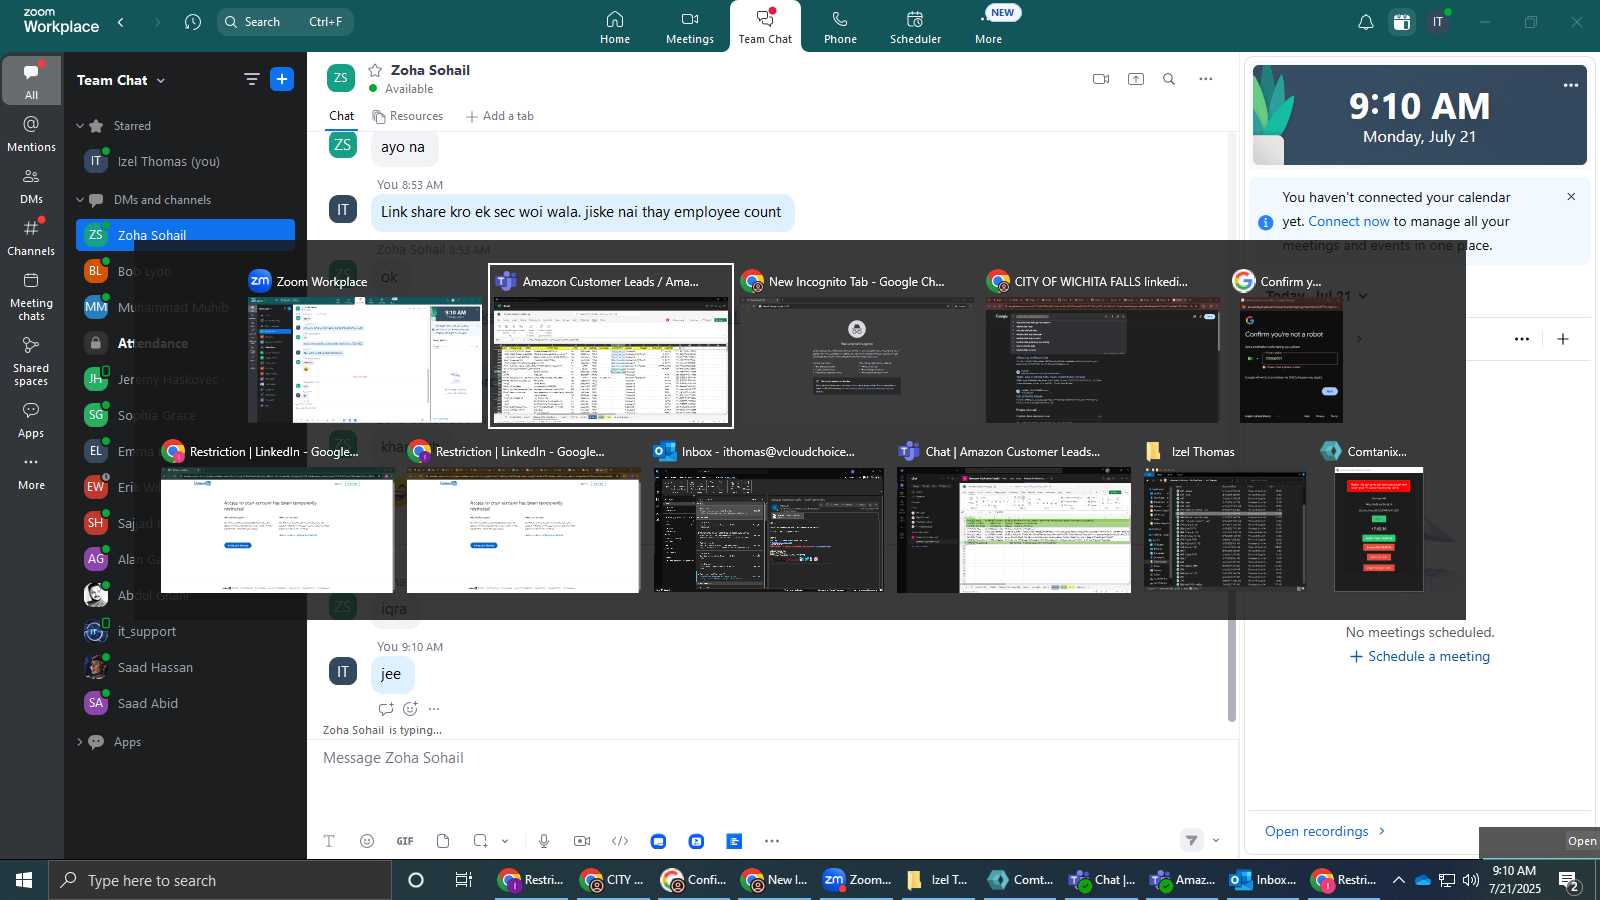Click the share screen icon in chat header

(1136, 79)
